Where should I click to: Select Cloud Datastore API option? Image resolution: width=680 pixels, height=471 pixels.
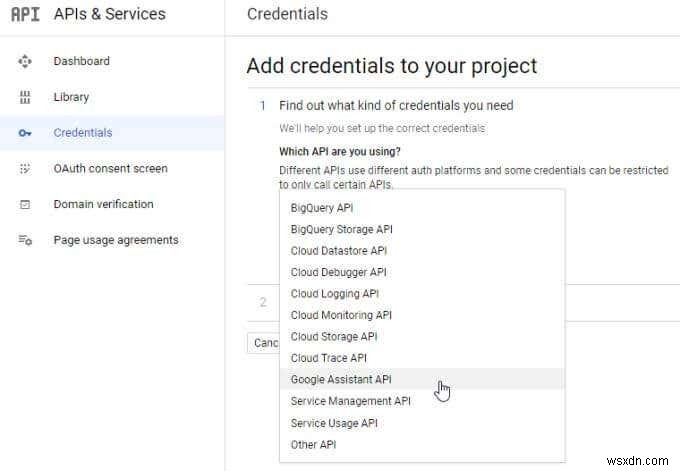pos(338,251)
